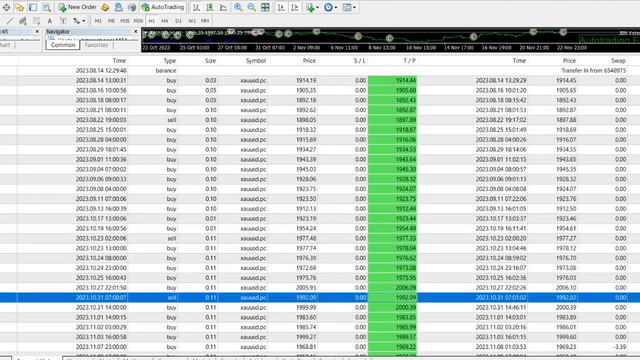
Task: Toggle the AutoTrading button
Action: pos(162,7)
